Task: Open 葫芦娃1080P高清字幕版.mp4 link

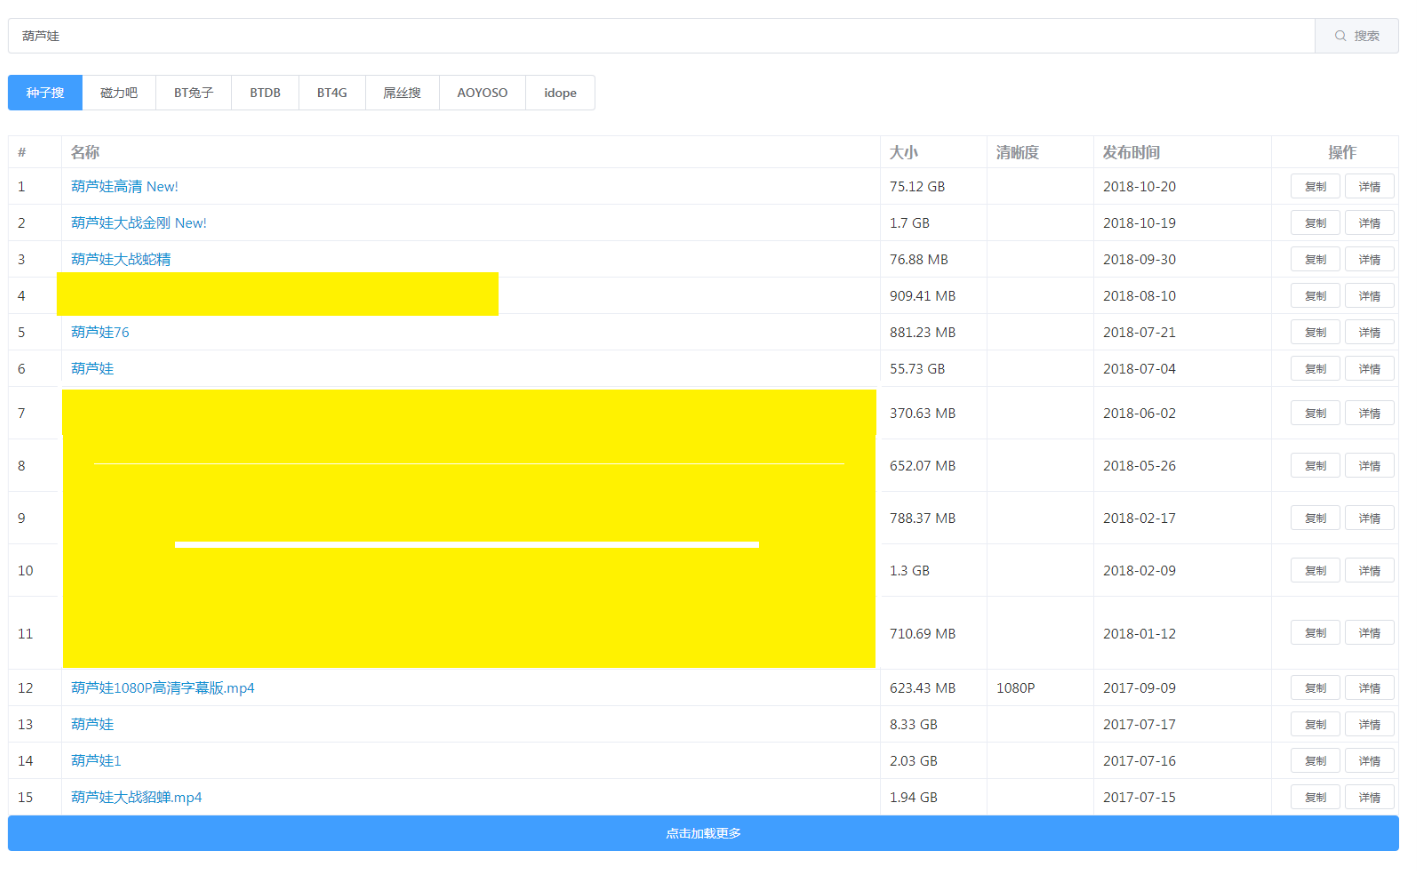Action: pos(162,688)
